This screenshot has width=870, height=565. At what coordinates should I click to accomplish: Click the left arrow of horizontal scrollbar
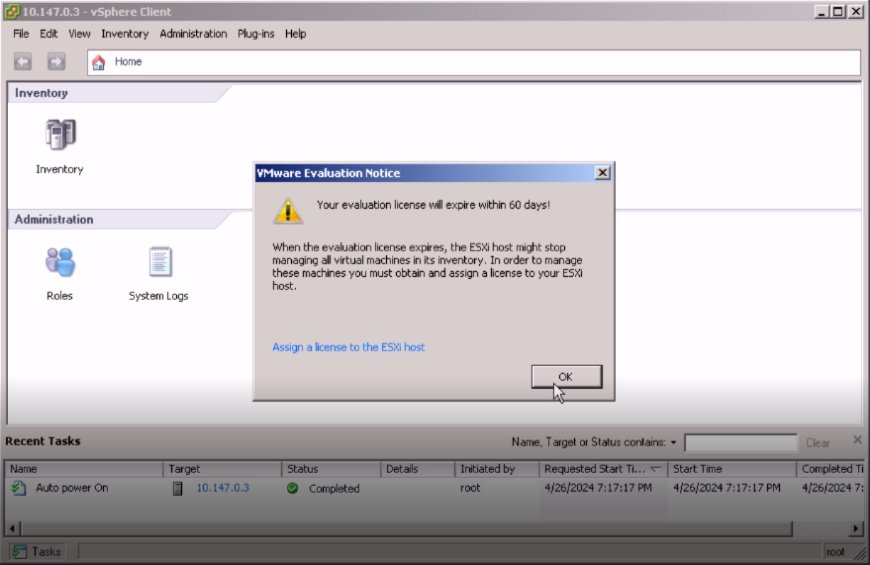13,528
